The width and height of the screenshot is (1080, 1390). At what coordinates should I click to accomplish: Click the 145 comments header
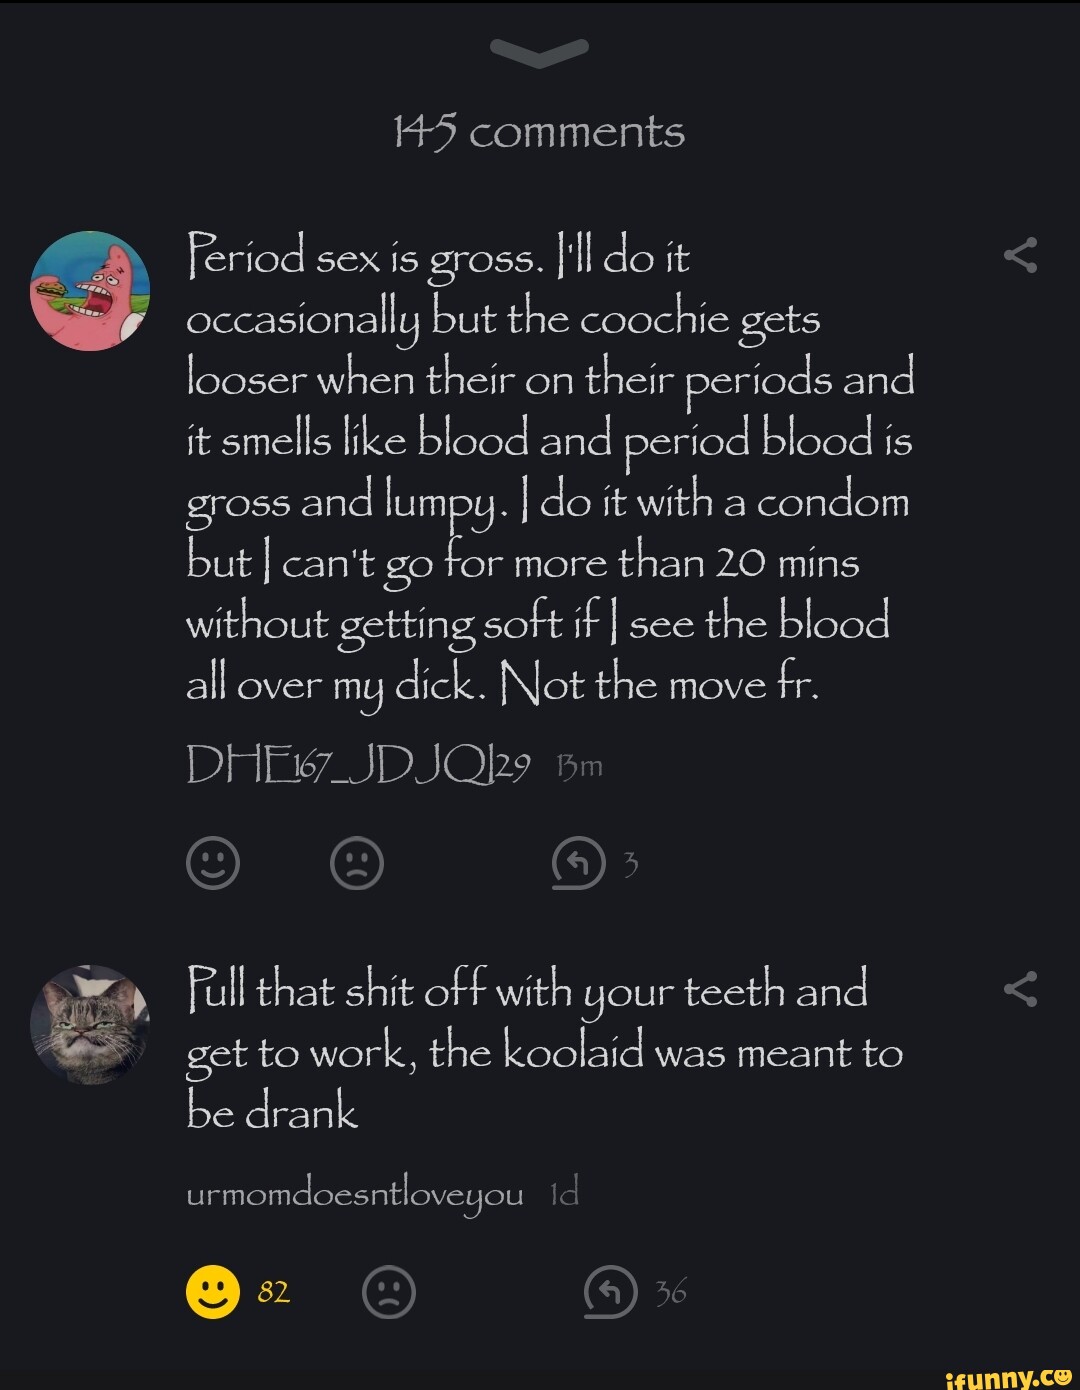point(540,132)
